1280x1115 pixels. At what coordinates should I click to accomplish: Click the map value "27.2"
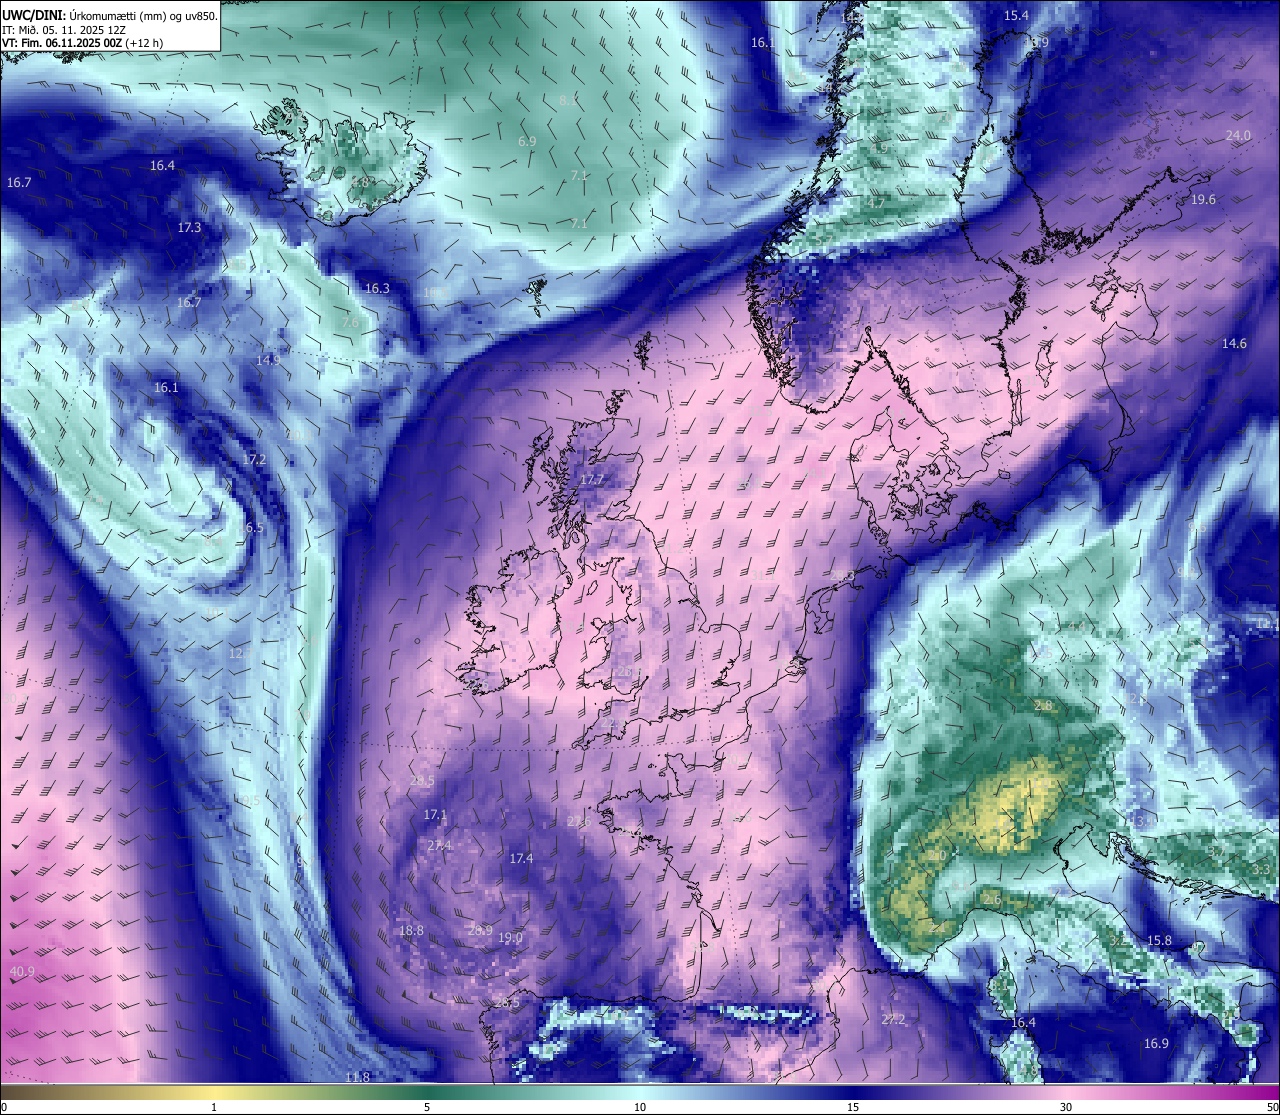(893, 1020)
